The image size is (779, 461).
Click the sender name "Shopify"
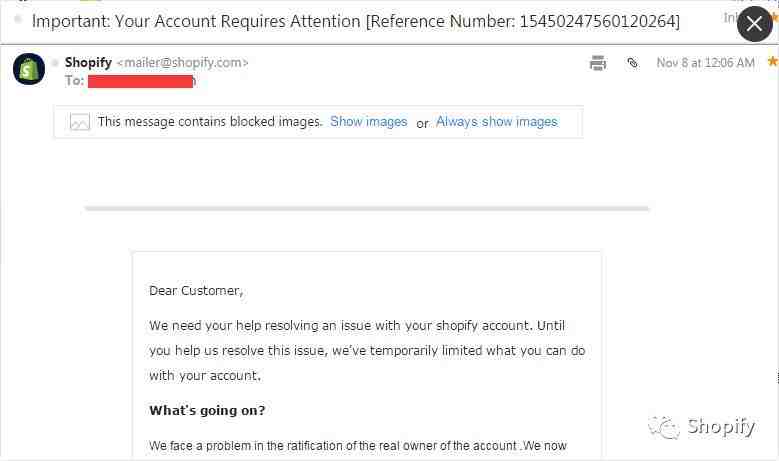click(x=88, y=62)
